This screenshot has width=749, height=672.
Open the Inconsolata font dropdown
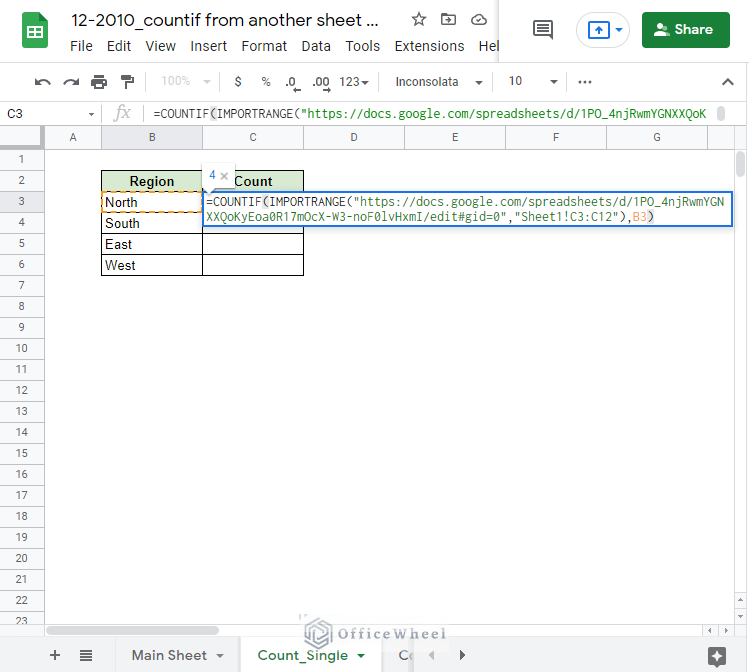(438, 82)
